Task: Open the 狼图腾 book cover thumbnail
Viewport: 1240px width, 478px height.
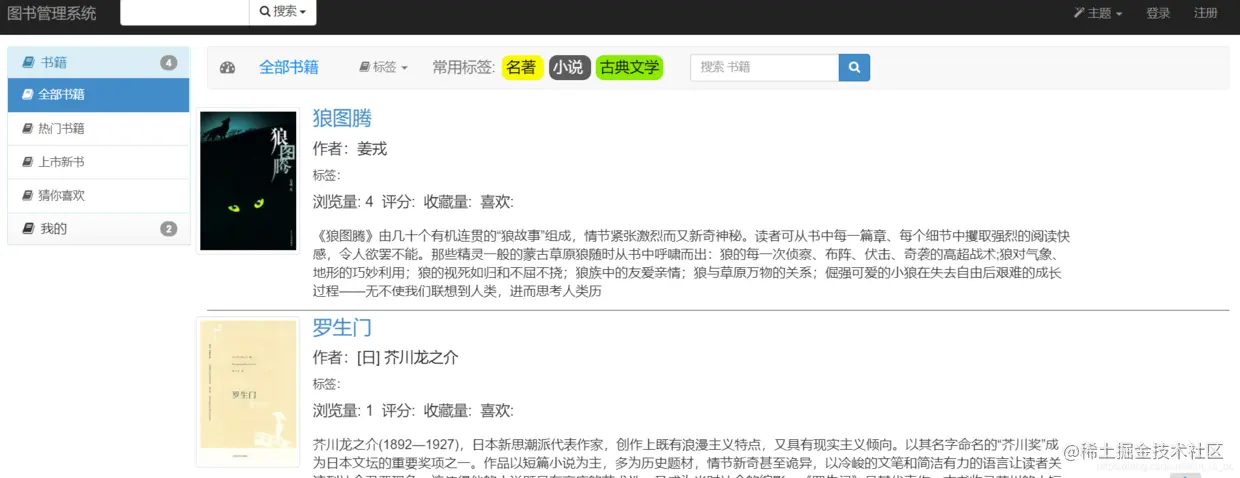Action: 248,181
